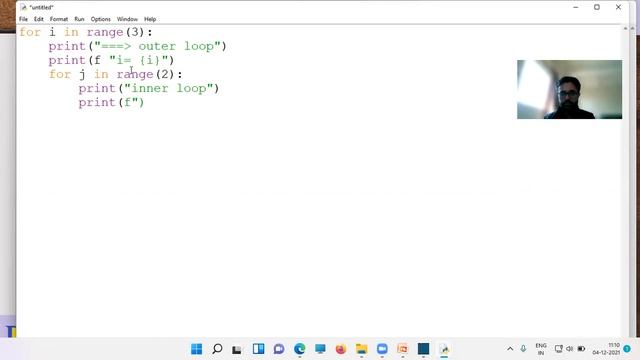The width and height of the screenshot is (640, 360).
Task: Open the File menu
Action: click(23, 19)
